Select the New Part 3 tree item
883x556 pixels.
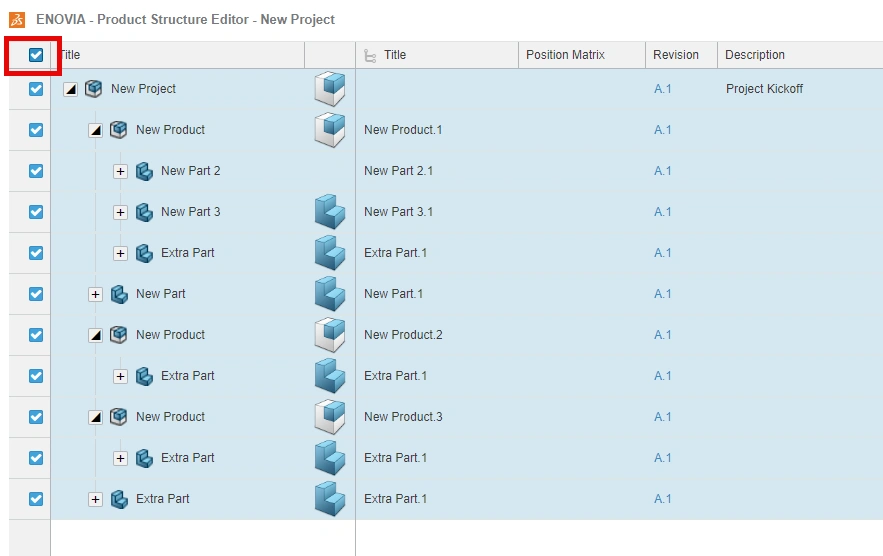(190, 212)
